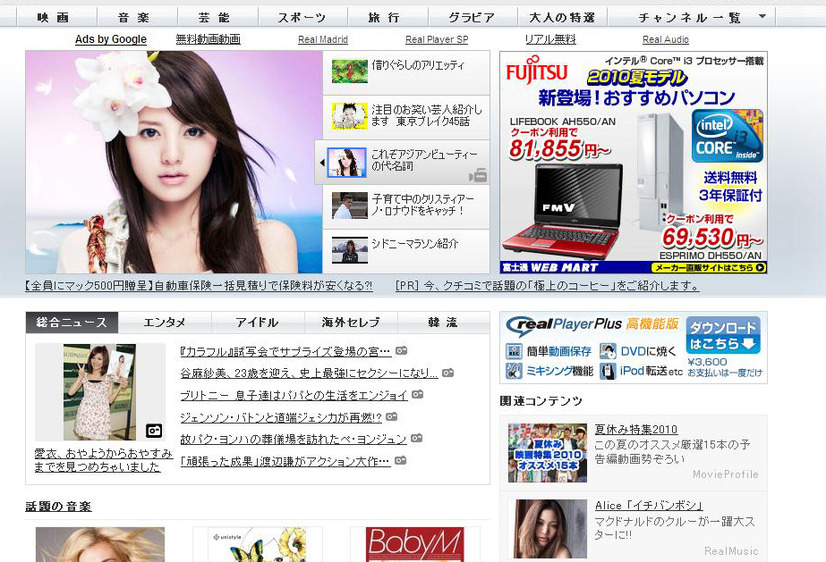Expand the チャンネル一覧 dropdown arrow
The image size is (826, 562).
tap(762, 16)
